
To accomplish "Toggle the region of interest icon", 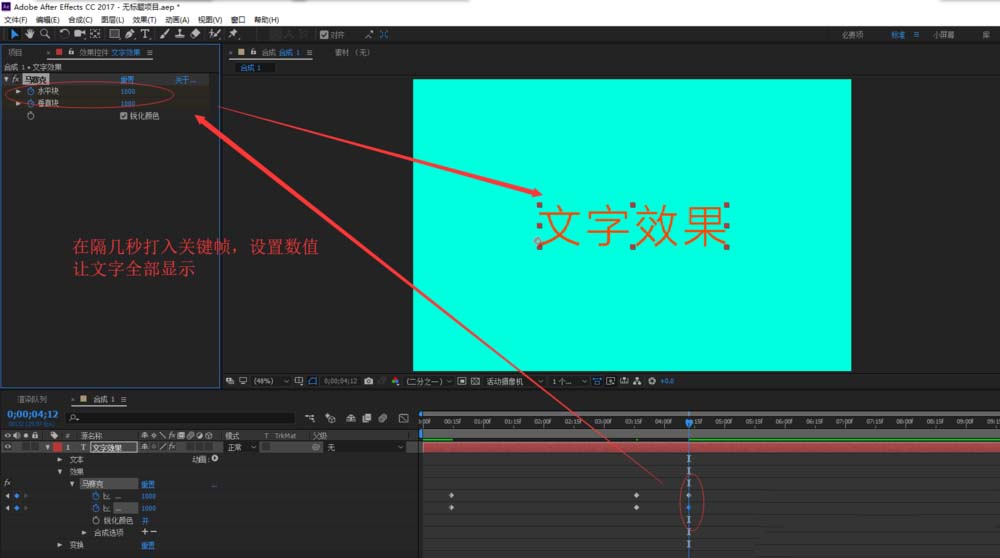I will click(x=462, y=381).
